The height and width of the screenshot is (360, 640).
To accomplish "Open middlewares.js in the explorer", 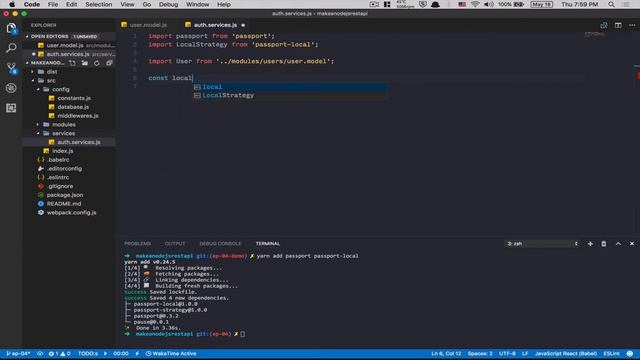I will point(77,116).
